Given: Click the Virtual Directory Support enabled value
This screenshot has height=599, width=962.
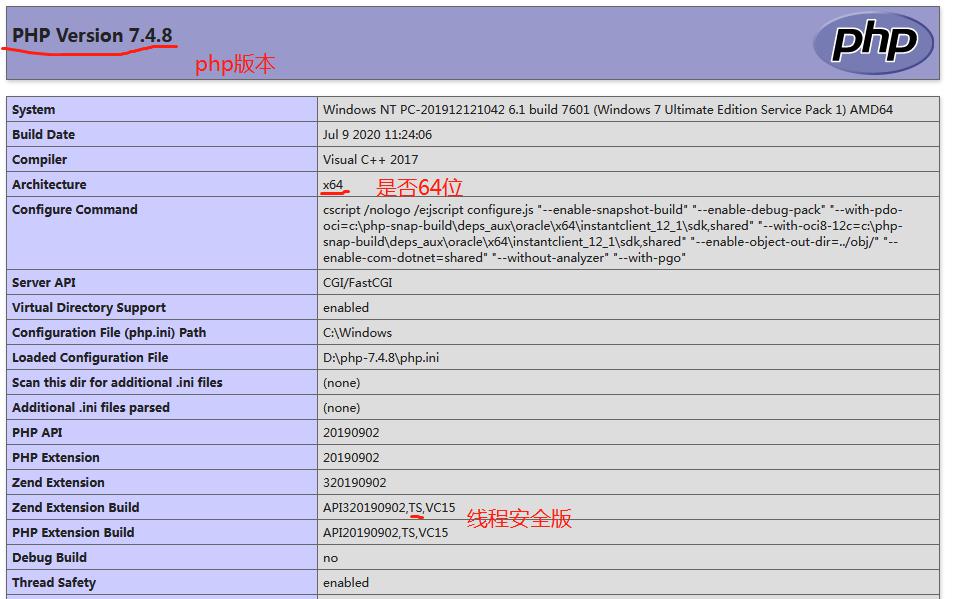Looking at the screenshot, I should tap(345, 307).
